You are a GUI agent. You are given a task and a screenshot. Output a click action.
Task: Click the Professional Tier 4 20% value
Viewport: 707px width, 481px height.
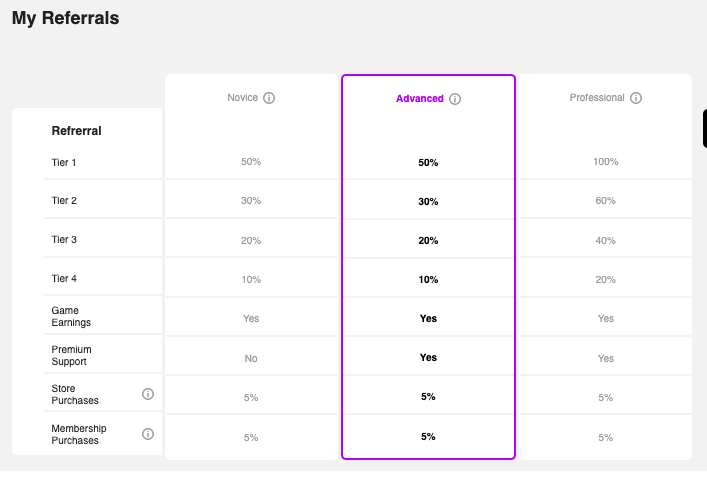point(606,279)
